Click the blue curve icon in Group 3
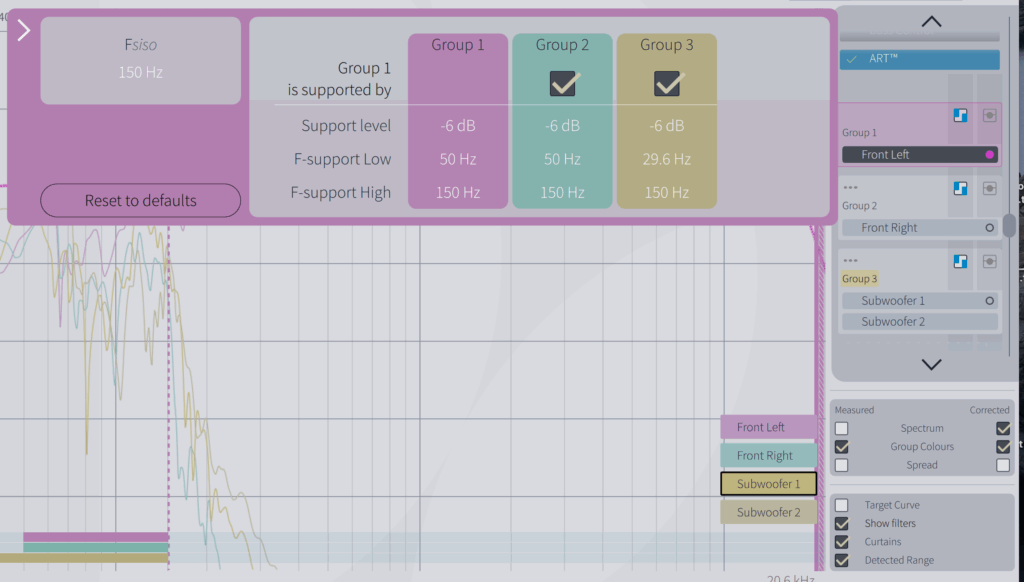The width and height of the screenshot is (1024, 582). pos(960,261)
